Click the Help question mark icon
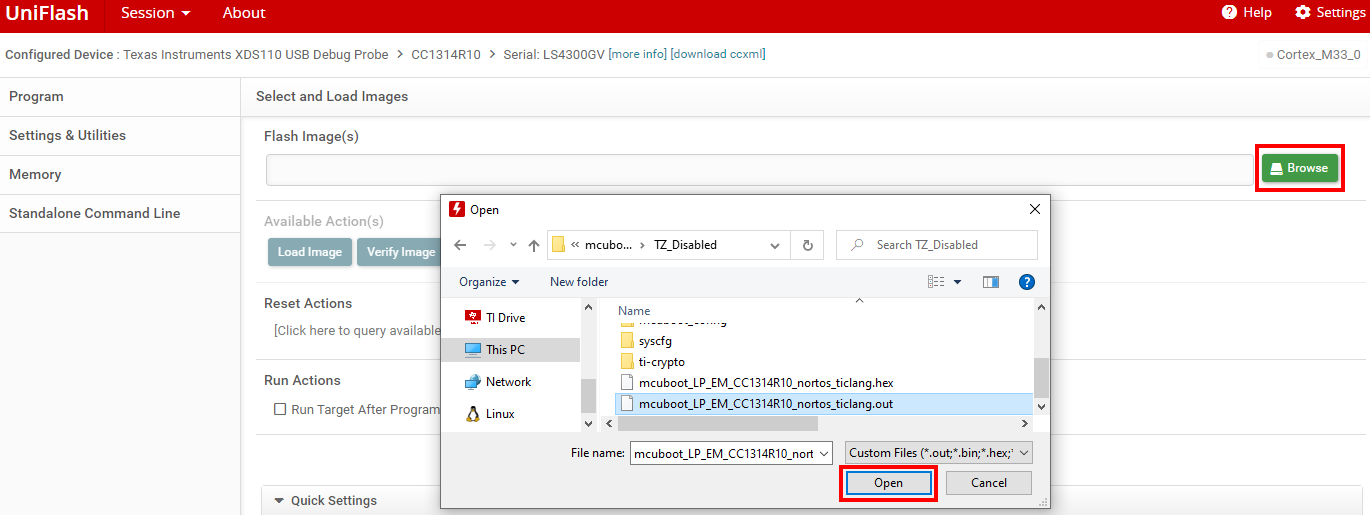Screen dimensions: 1370x515 [x=1229, y=13]
